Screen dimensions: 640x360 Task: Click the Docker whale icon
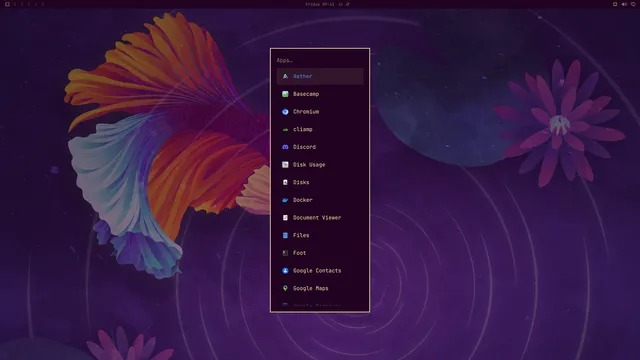coord(285,200)
